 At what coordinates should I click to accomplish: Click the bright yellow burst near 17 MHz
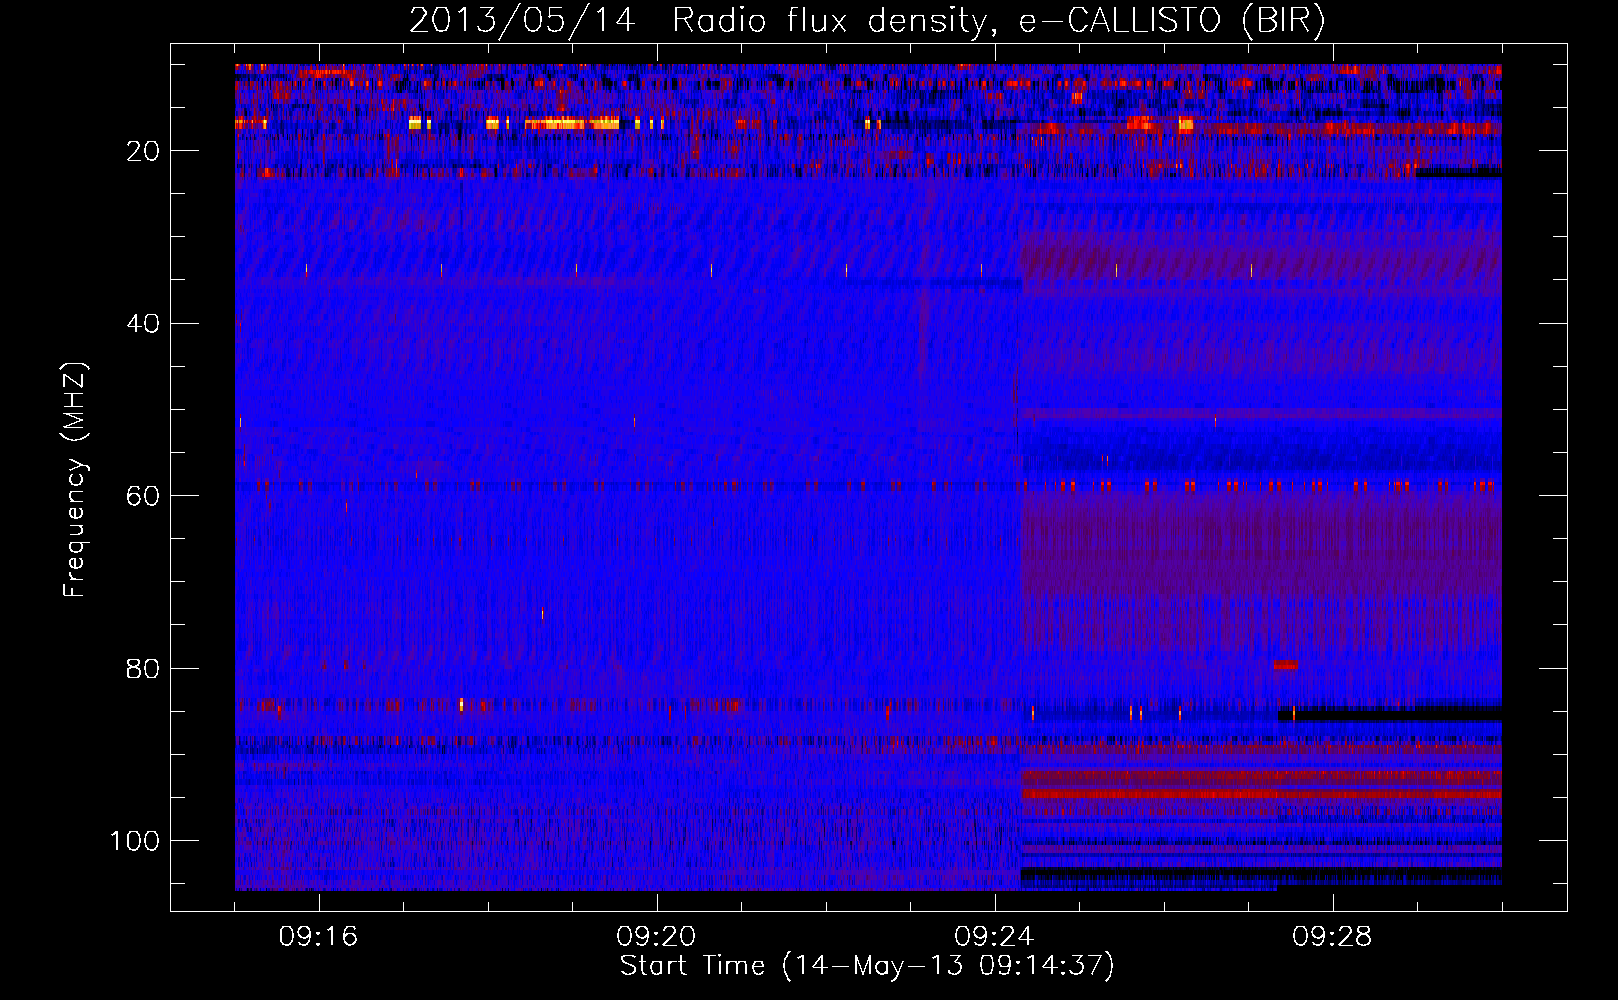click(x=572, y=124)
